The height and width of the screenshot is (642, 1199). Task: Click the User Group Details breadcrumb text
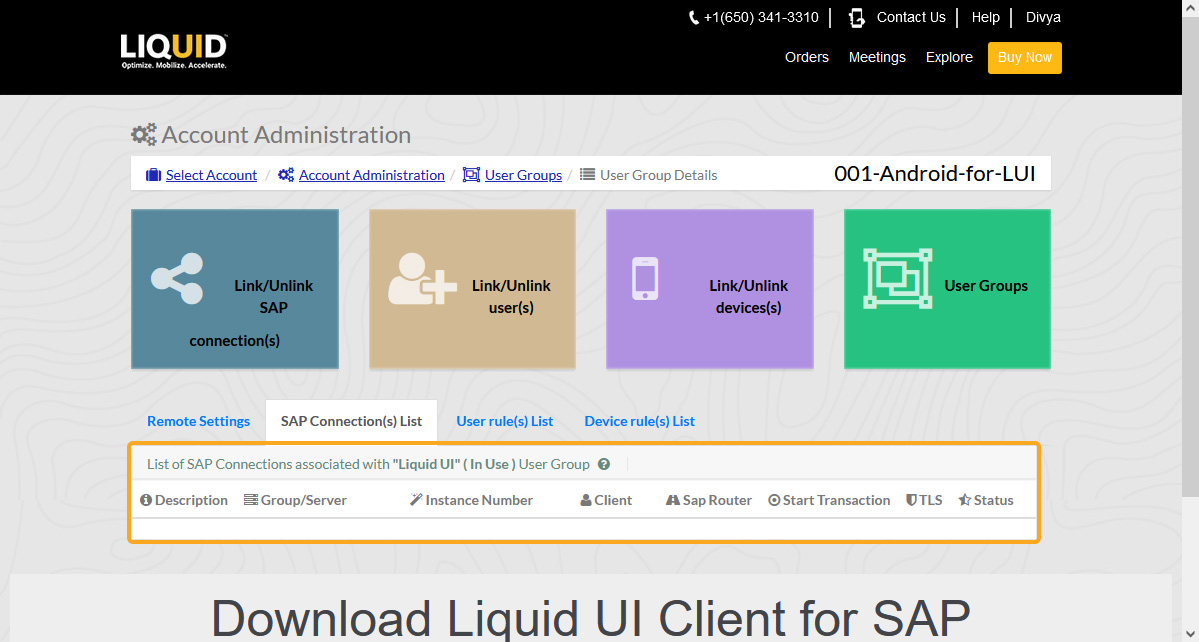[x=658, y=175]
